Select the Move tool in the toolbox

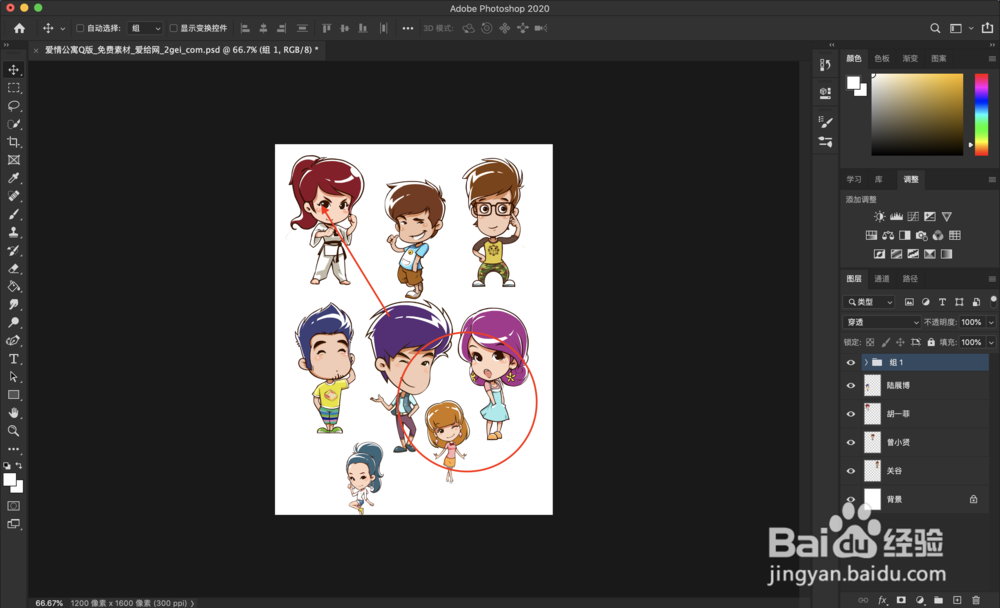(x=13, y=70)
